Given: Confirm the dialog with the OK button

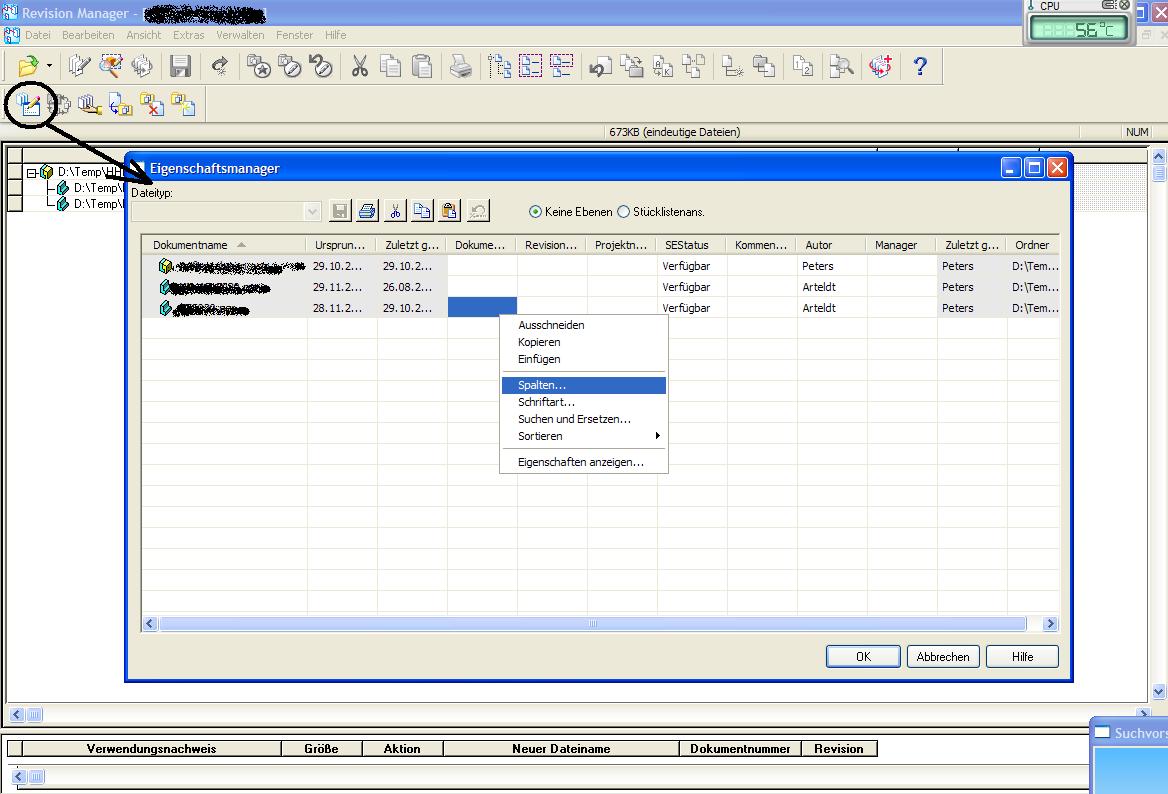Looking at the screenshot, I should [863, 657].
